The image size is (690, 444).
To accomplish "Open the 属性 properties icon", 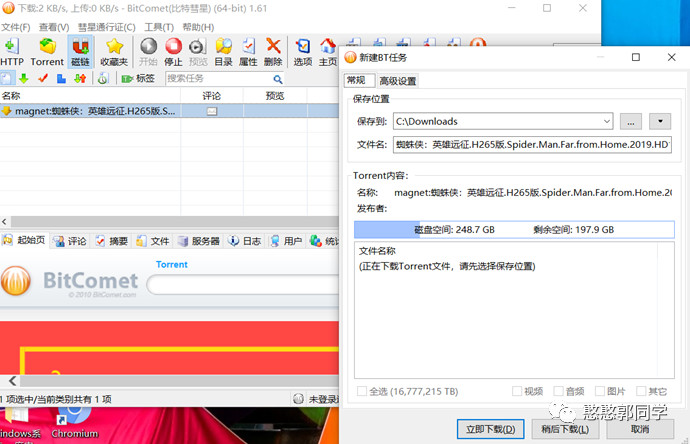I will 248,52.
